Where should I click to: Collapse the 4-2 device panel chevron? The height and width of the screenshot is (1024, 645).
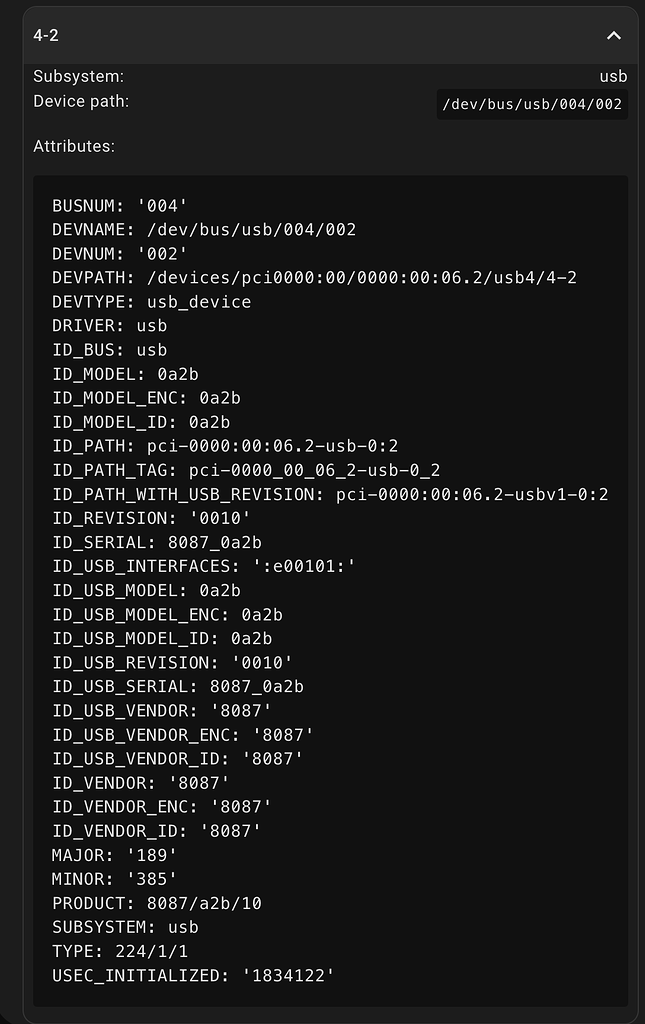click(x=614, y=34)
